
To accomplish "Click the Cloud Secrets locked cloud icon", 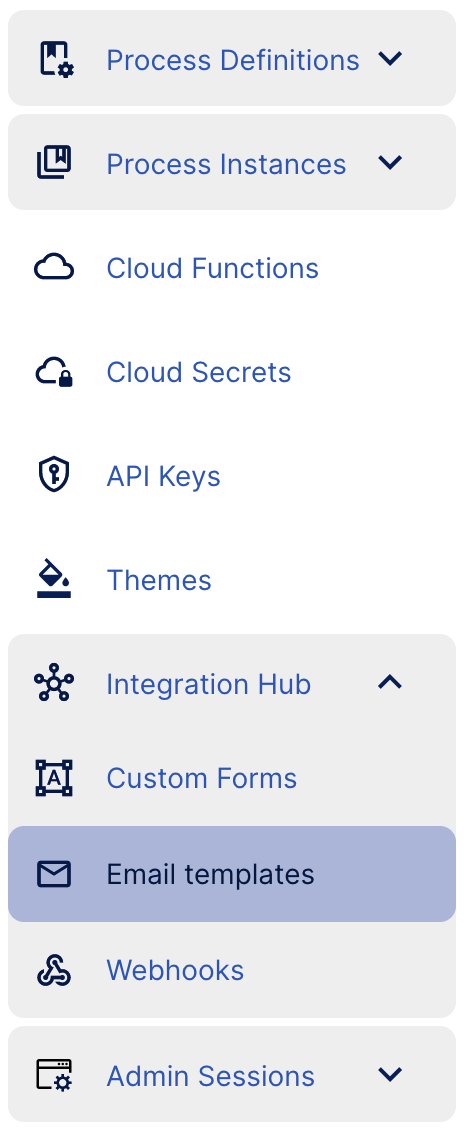I will 54,372.
